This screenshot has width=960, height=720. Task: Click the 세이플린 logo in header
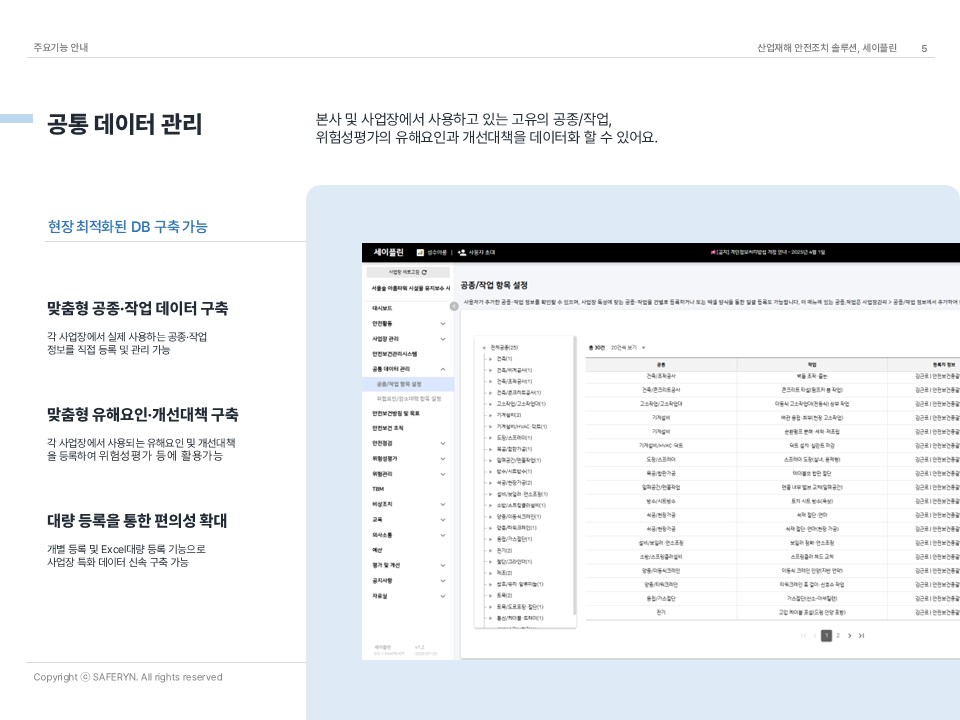point(388,253)
